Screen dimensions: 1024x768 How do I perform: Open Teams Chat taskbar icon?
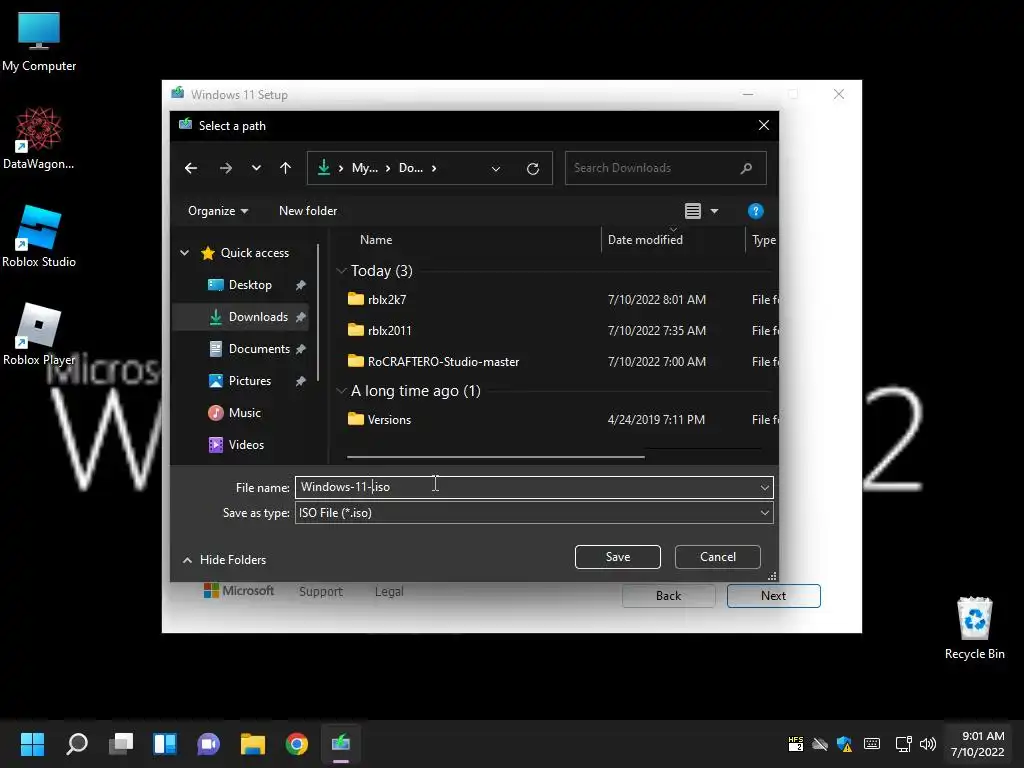(x=208, y=744)
